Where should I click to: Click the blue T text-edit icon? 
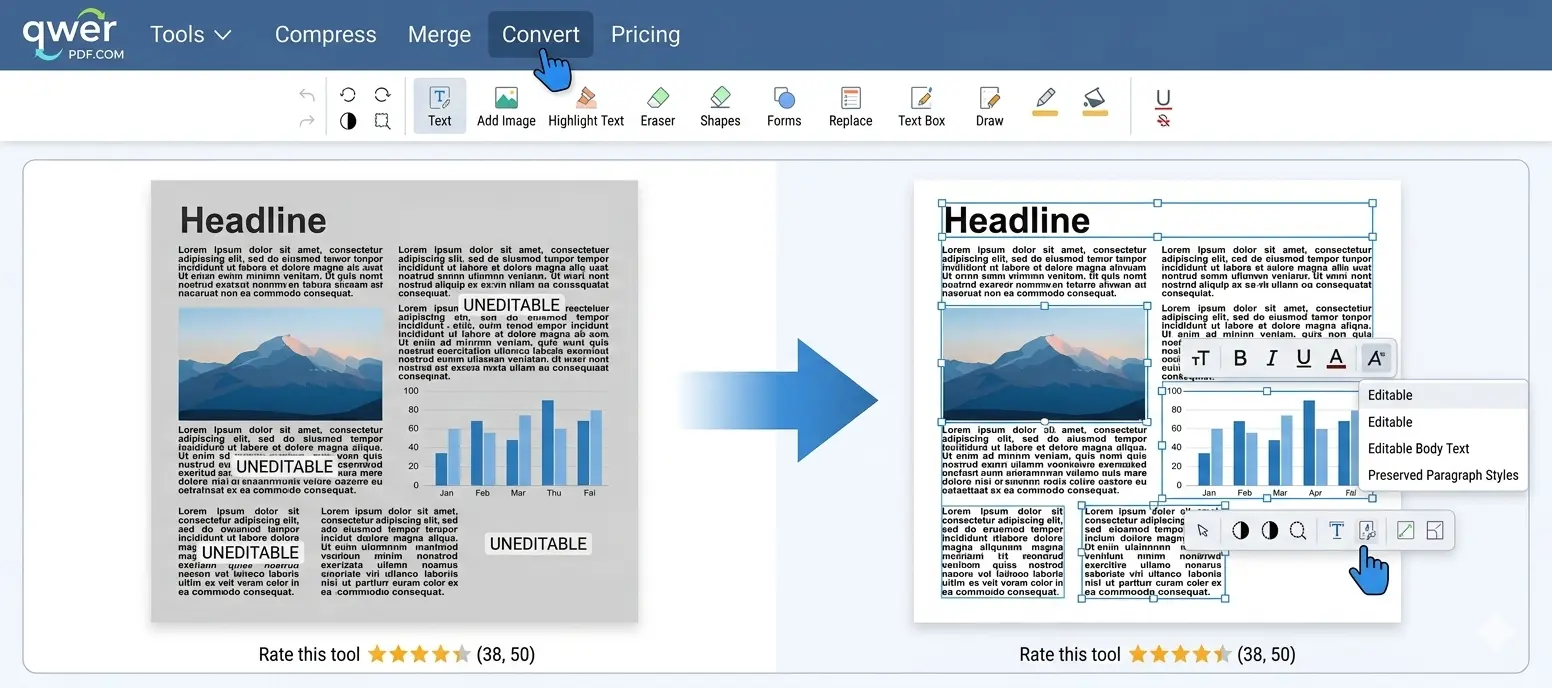(1336, 531)
